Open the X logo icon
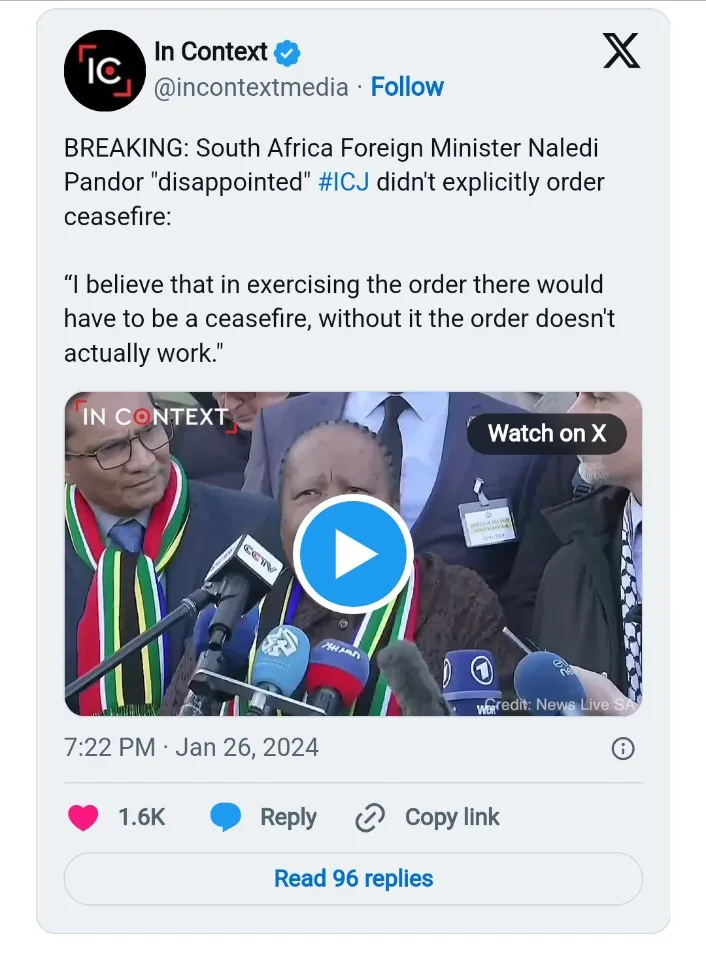 (621, 51)
